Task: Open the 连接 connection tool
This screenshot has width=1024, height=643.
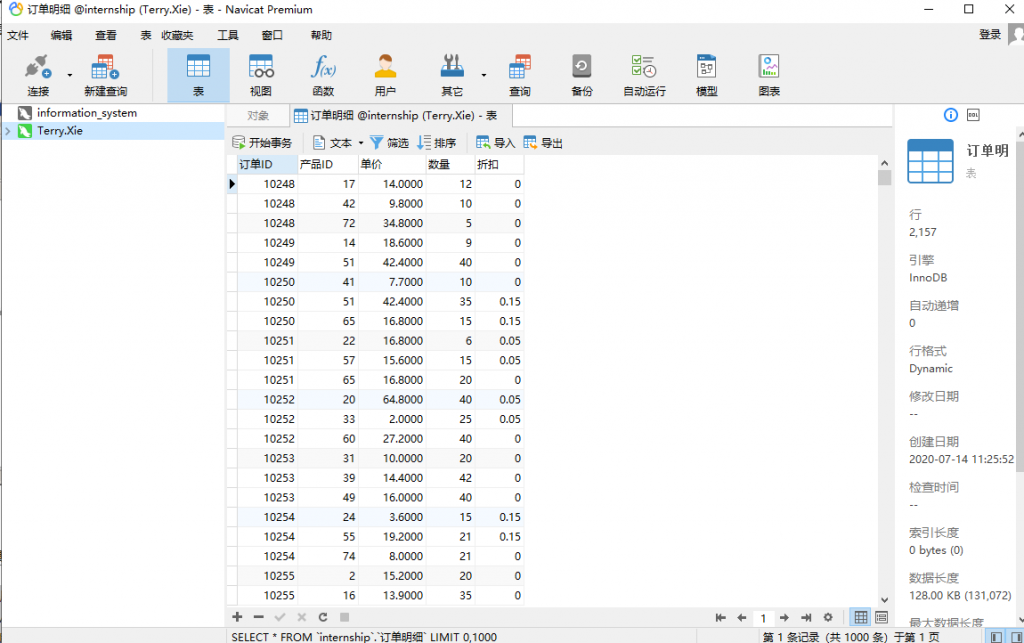Action: (37, 76)
